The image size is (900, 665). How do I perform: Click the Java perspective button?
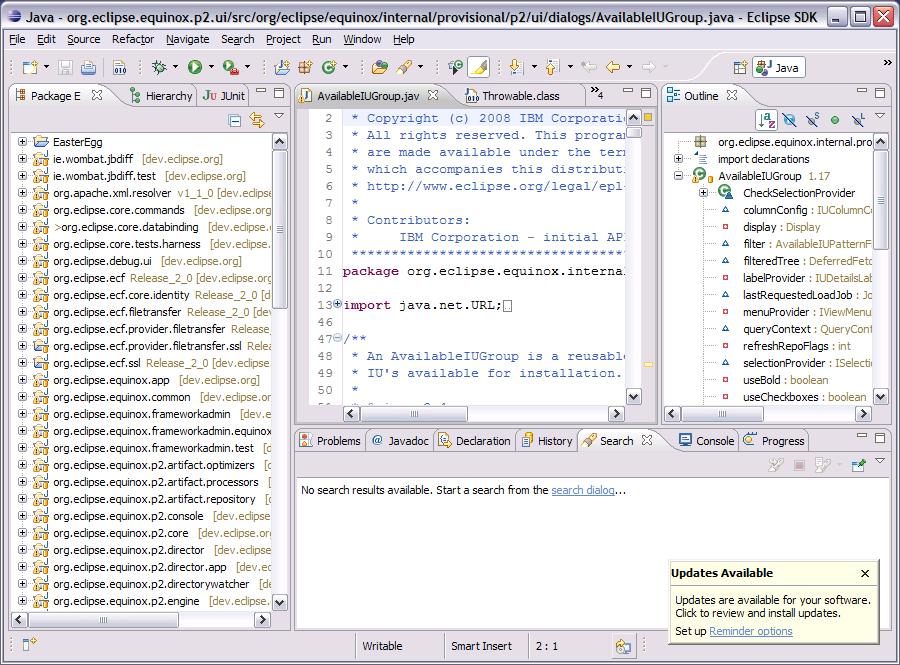[x=779, y=67]
